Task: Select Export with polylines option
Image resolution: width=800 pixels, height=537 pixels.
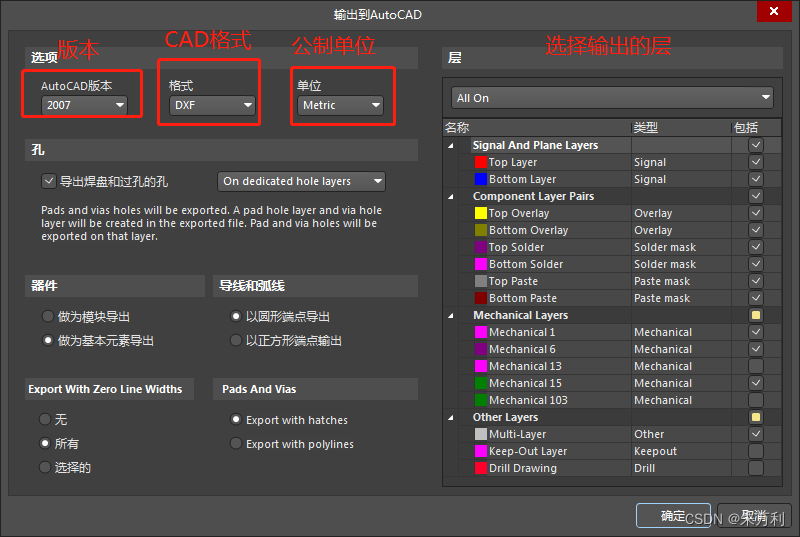Action: click(236, 444)
